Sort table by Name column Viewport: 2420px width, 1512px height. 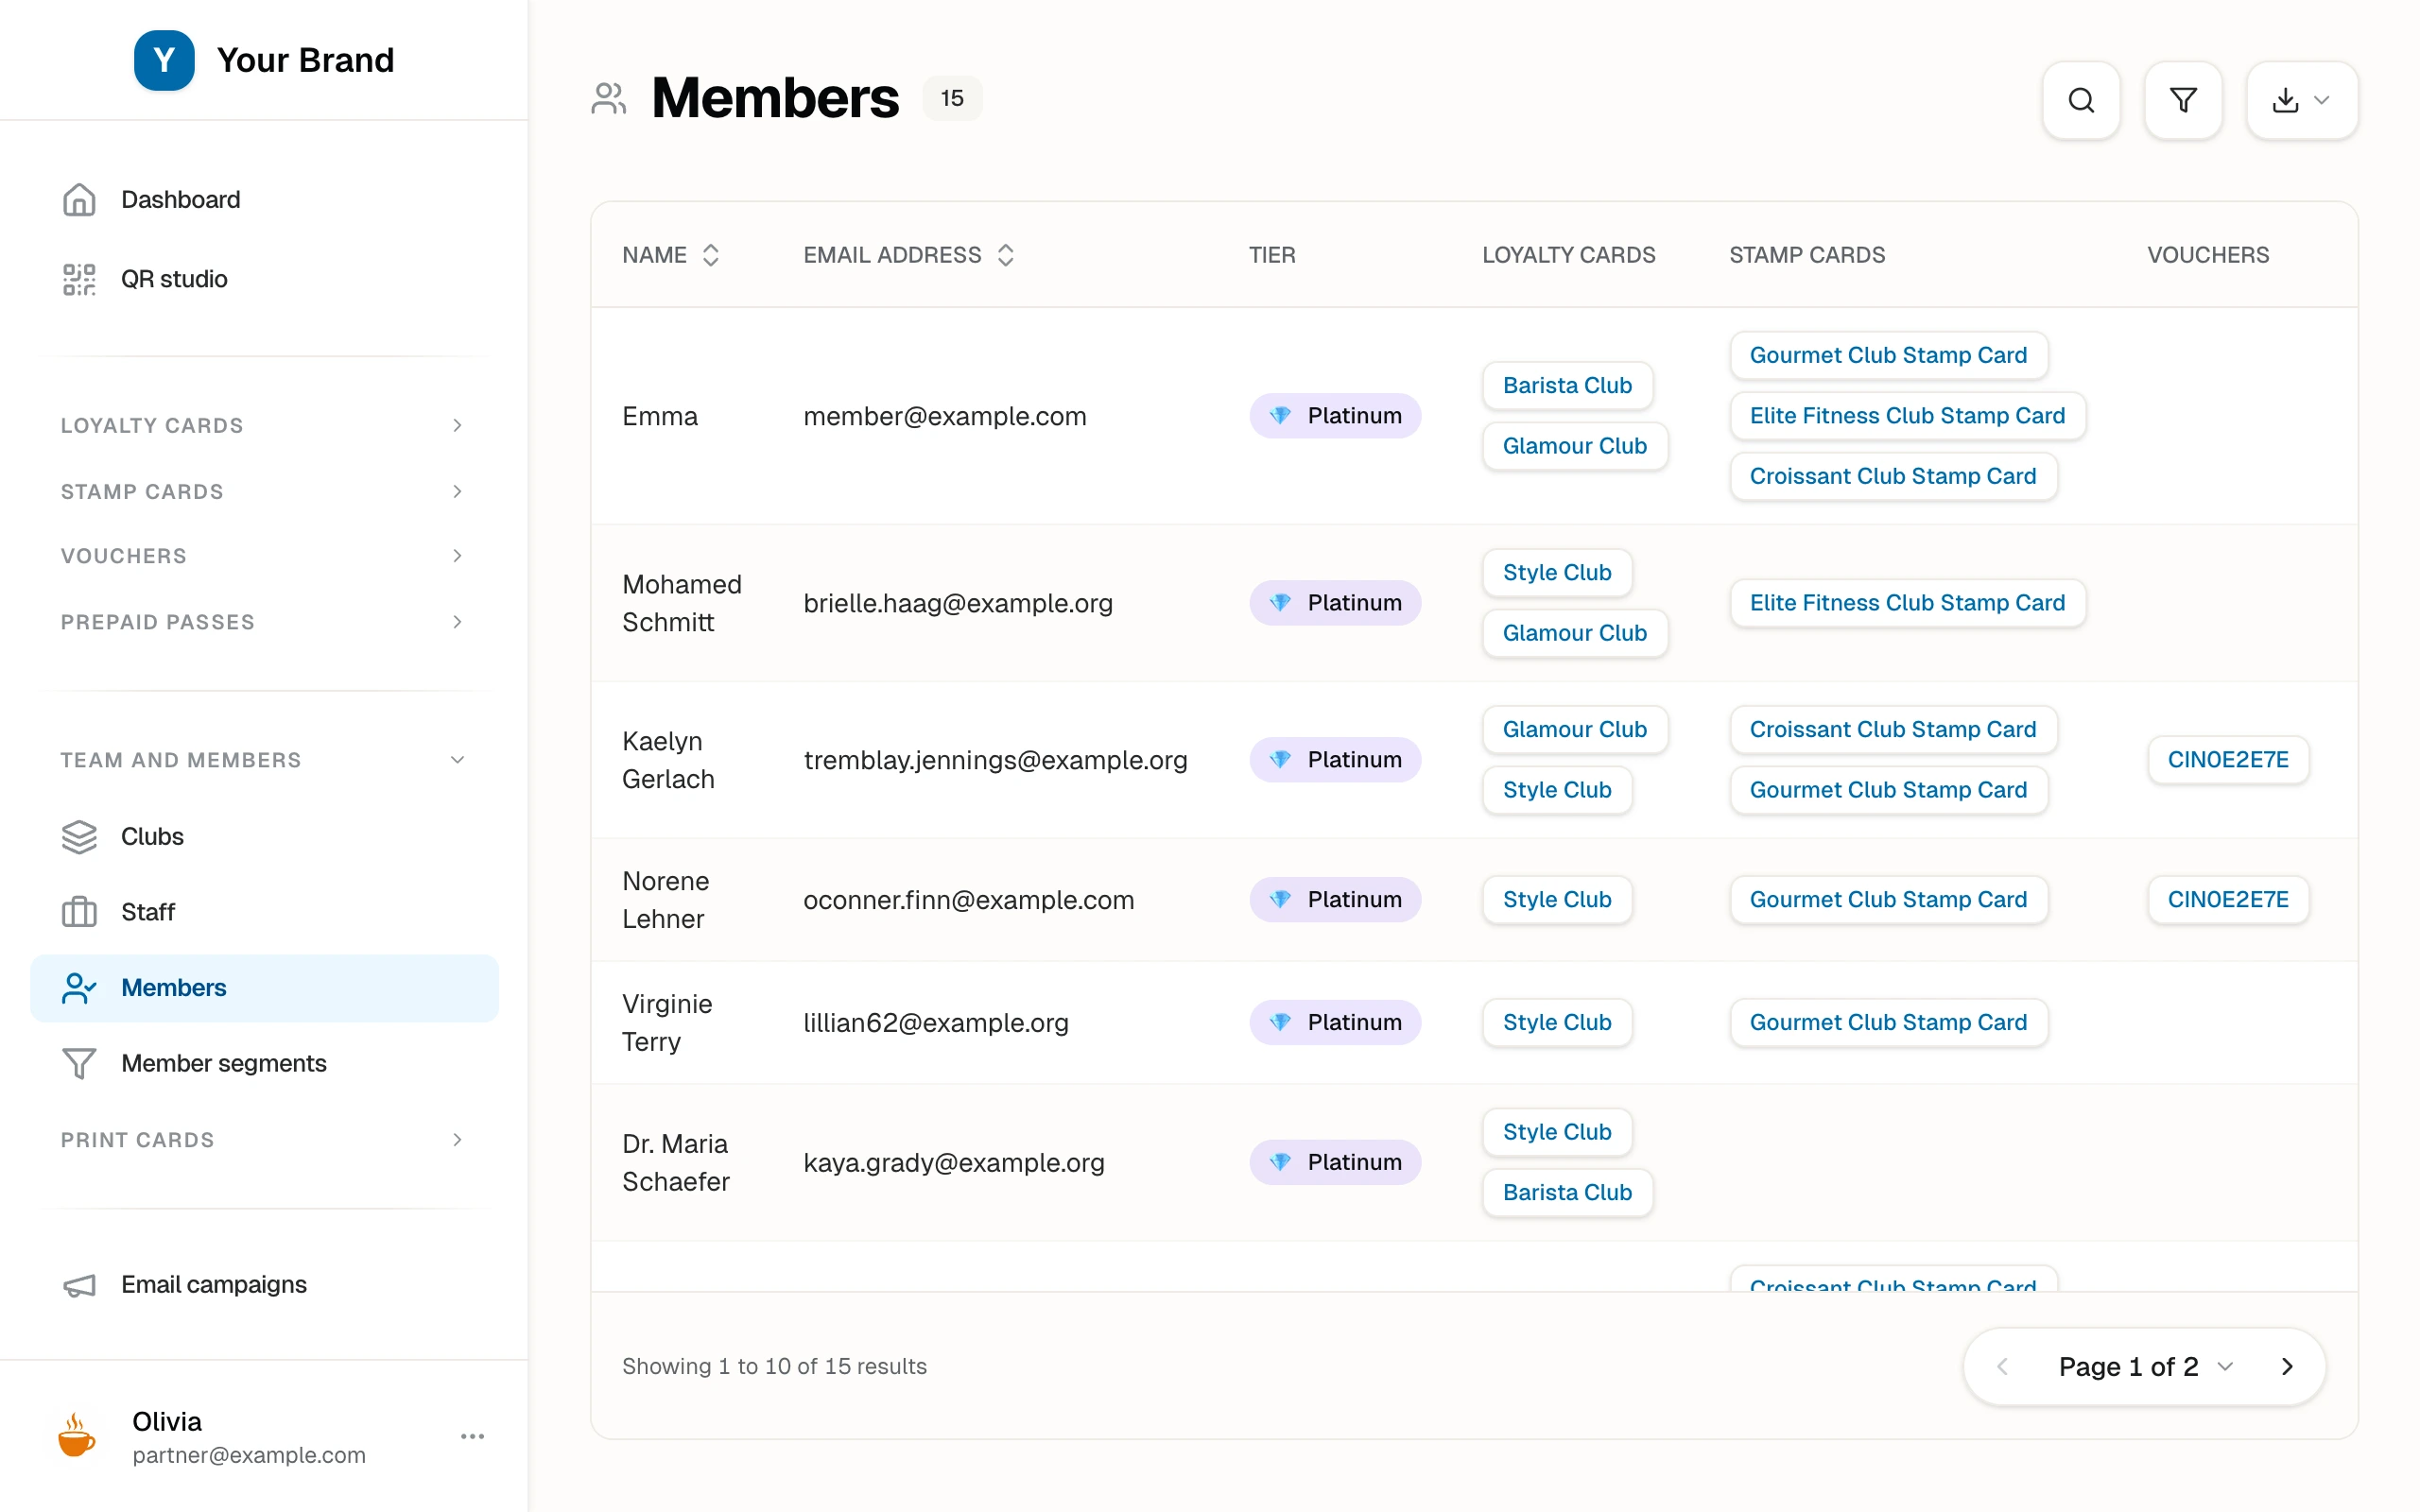671,255
